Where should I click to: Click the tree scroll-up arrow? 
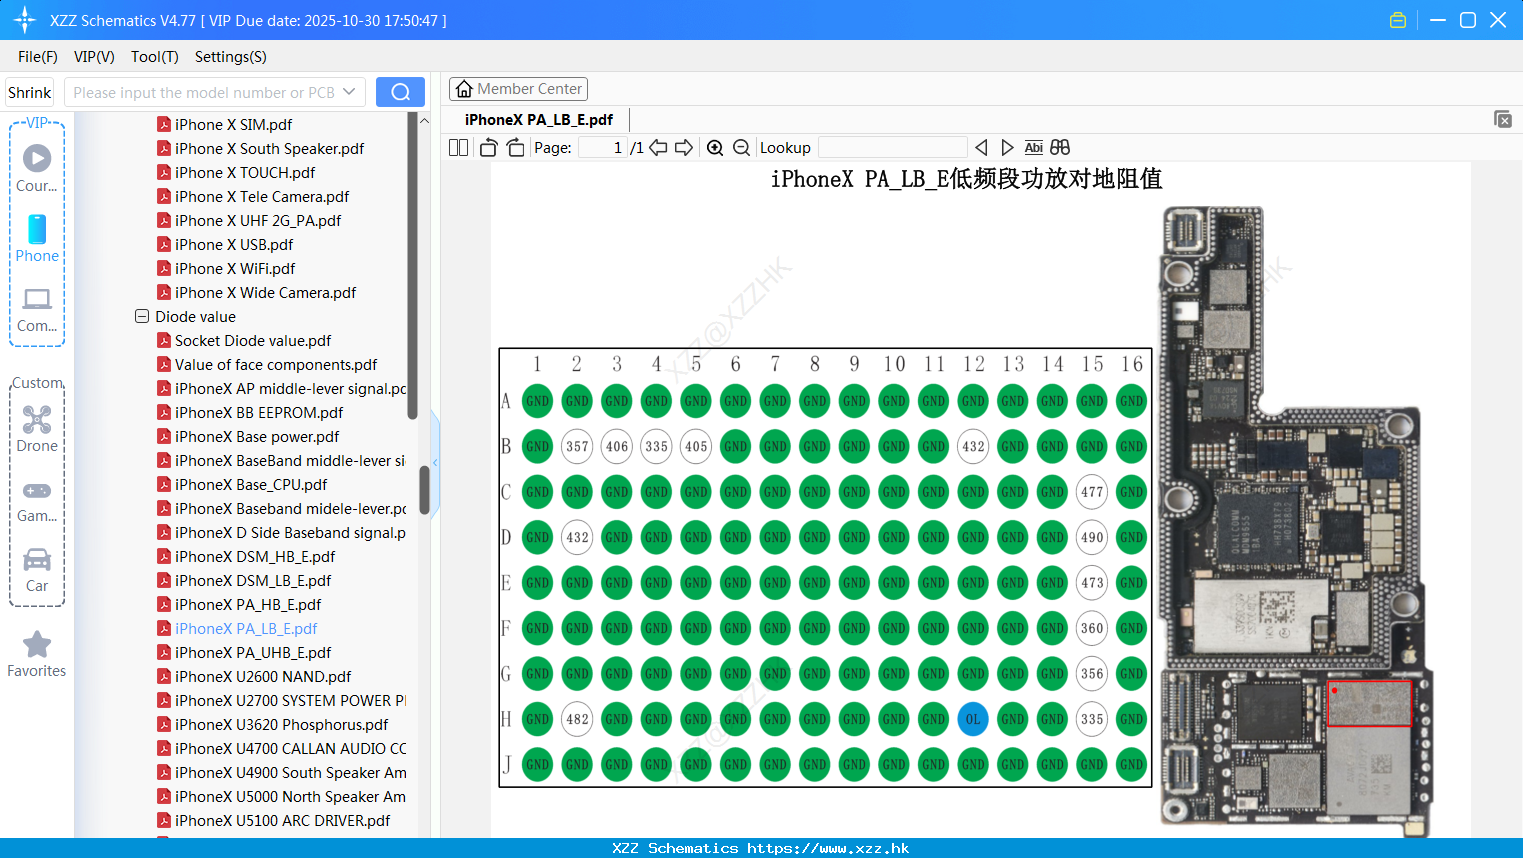pyautogui.click(x=424, y=120)
